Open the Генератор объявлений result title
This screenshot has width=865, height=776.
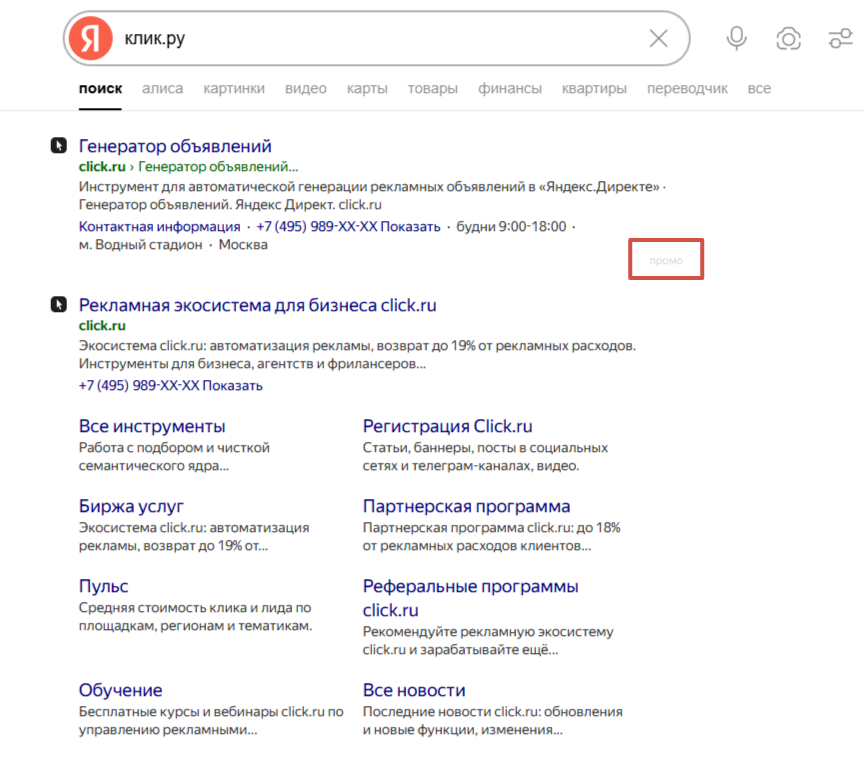click(x=175, y=146)
